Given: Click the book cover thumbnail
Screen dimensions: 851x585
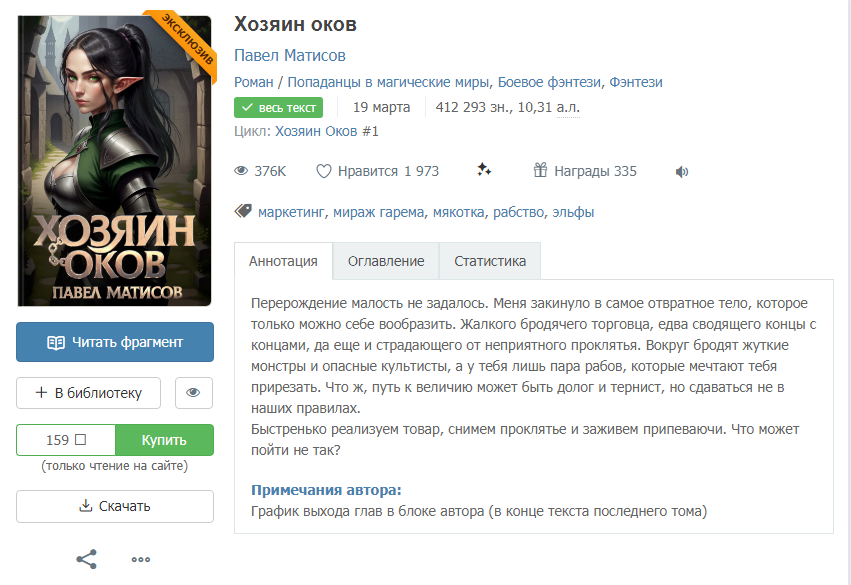Looking at the screenshot, I should [x=115, y=161].
